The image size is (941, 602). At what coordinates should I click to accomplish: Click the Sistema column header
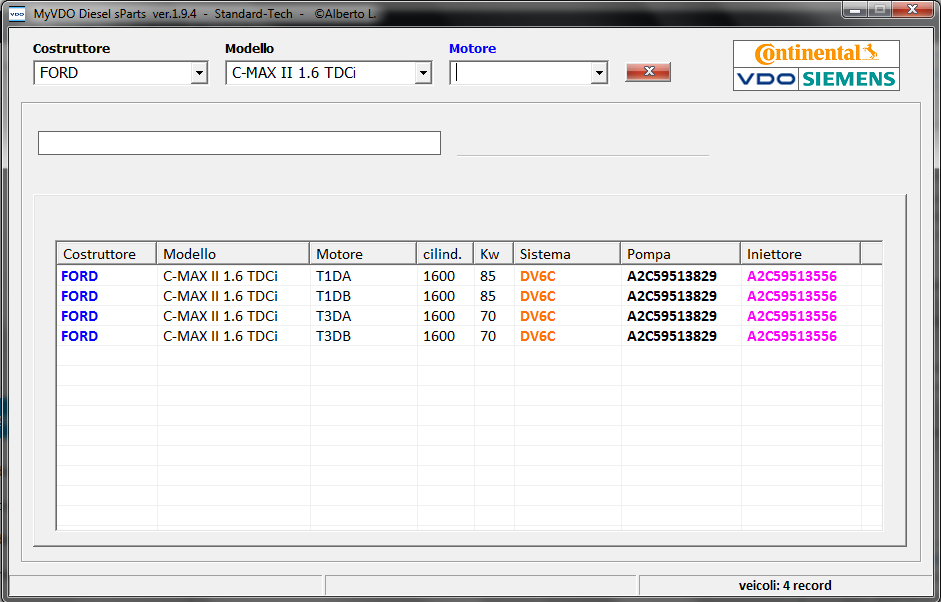pyautogui.click(x=567, y=254)
